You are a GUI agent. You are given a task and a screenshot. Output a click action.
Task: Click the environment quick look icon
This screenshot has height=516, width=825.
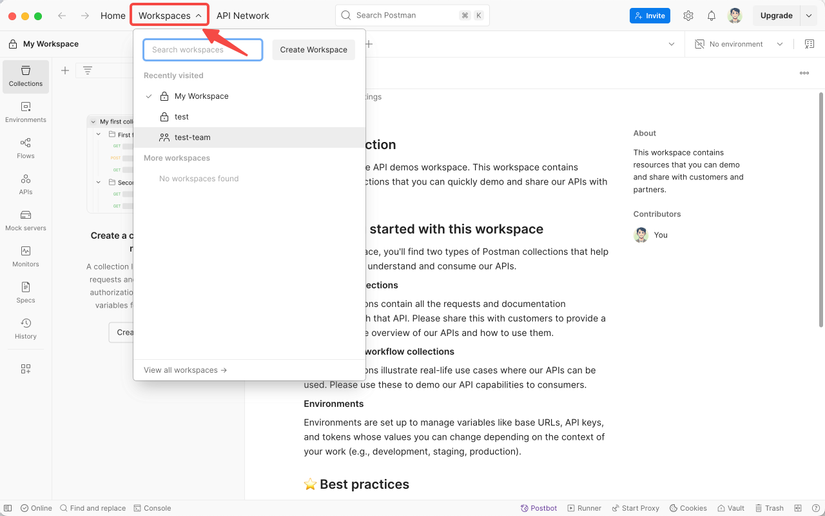(x=809, y=44)
